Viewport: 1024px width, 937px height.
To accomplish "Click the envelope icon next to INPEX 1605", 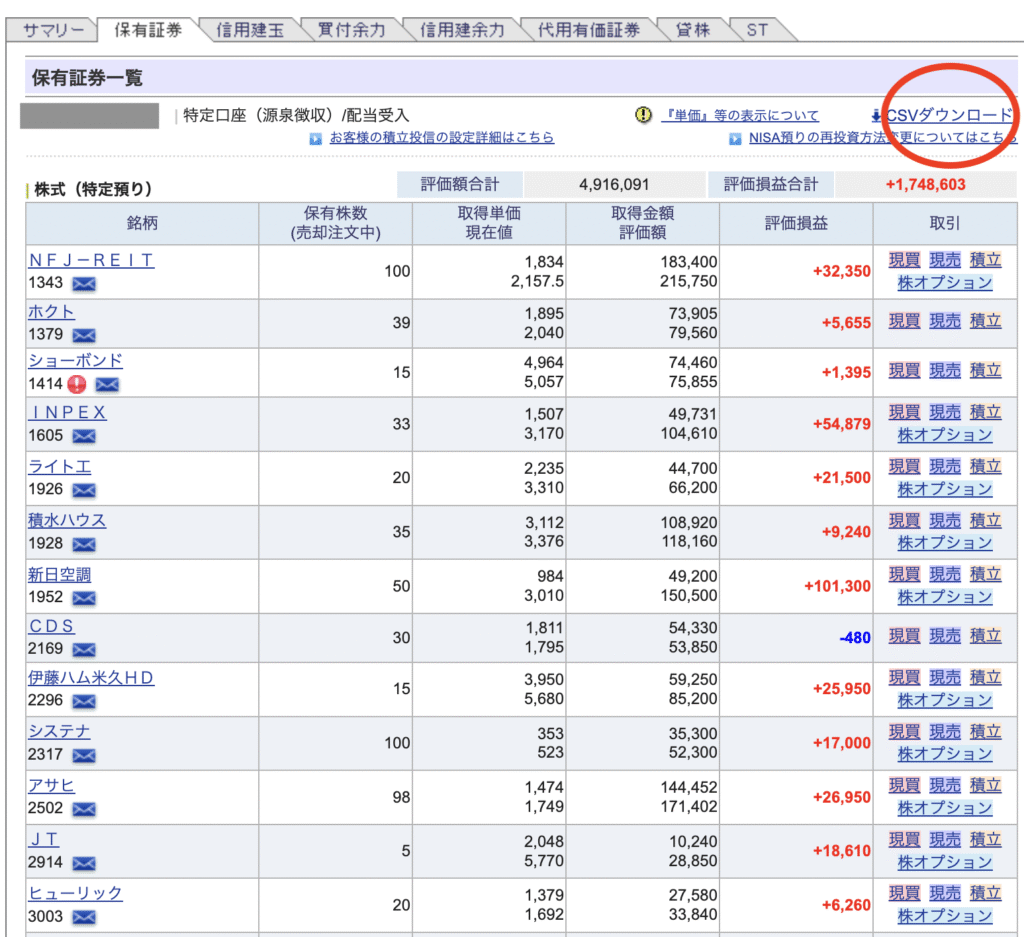I will pyautogui.click(x=84, y=436).
